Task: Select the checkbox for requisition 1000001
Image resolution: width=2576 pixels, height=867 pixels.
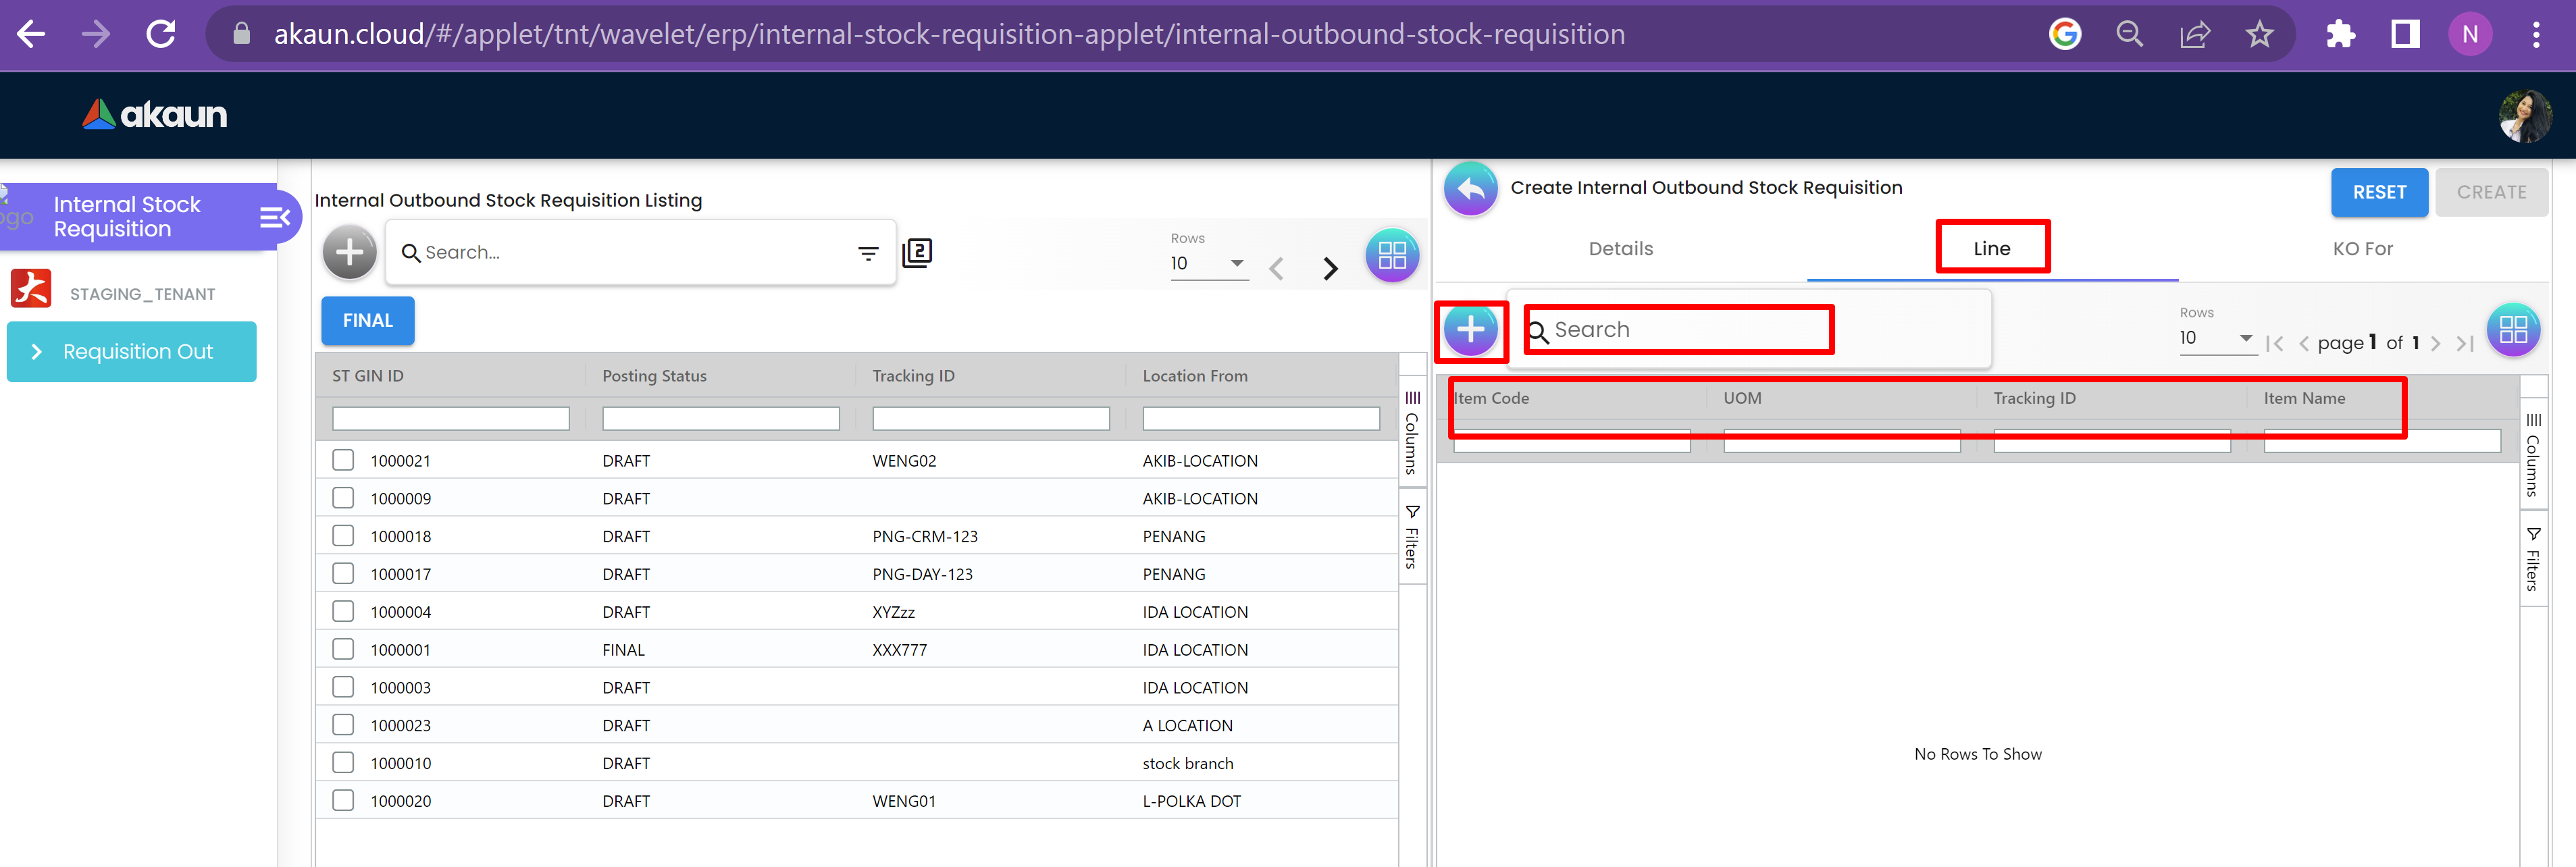Action: (x=343, y=649)
